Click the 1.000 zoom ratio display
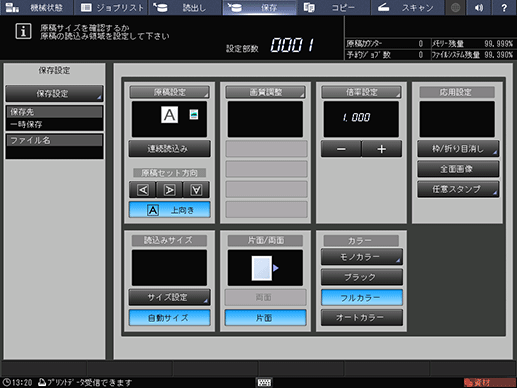This screenshot has width=517, height=388. (x=361, y=119)
